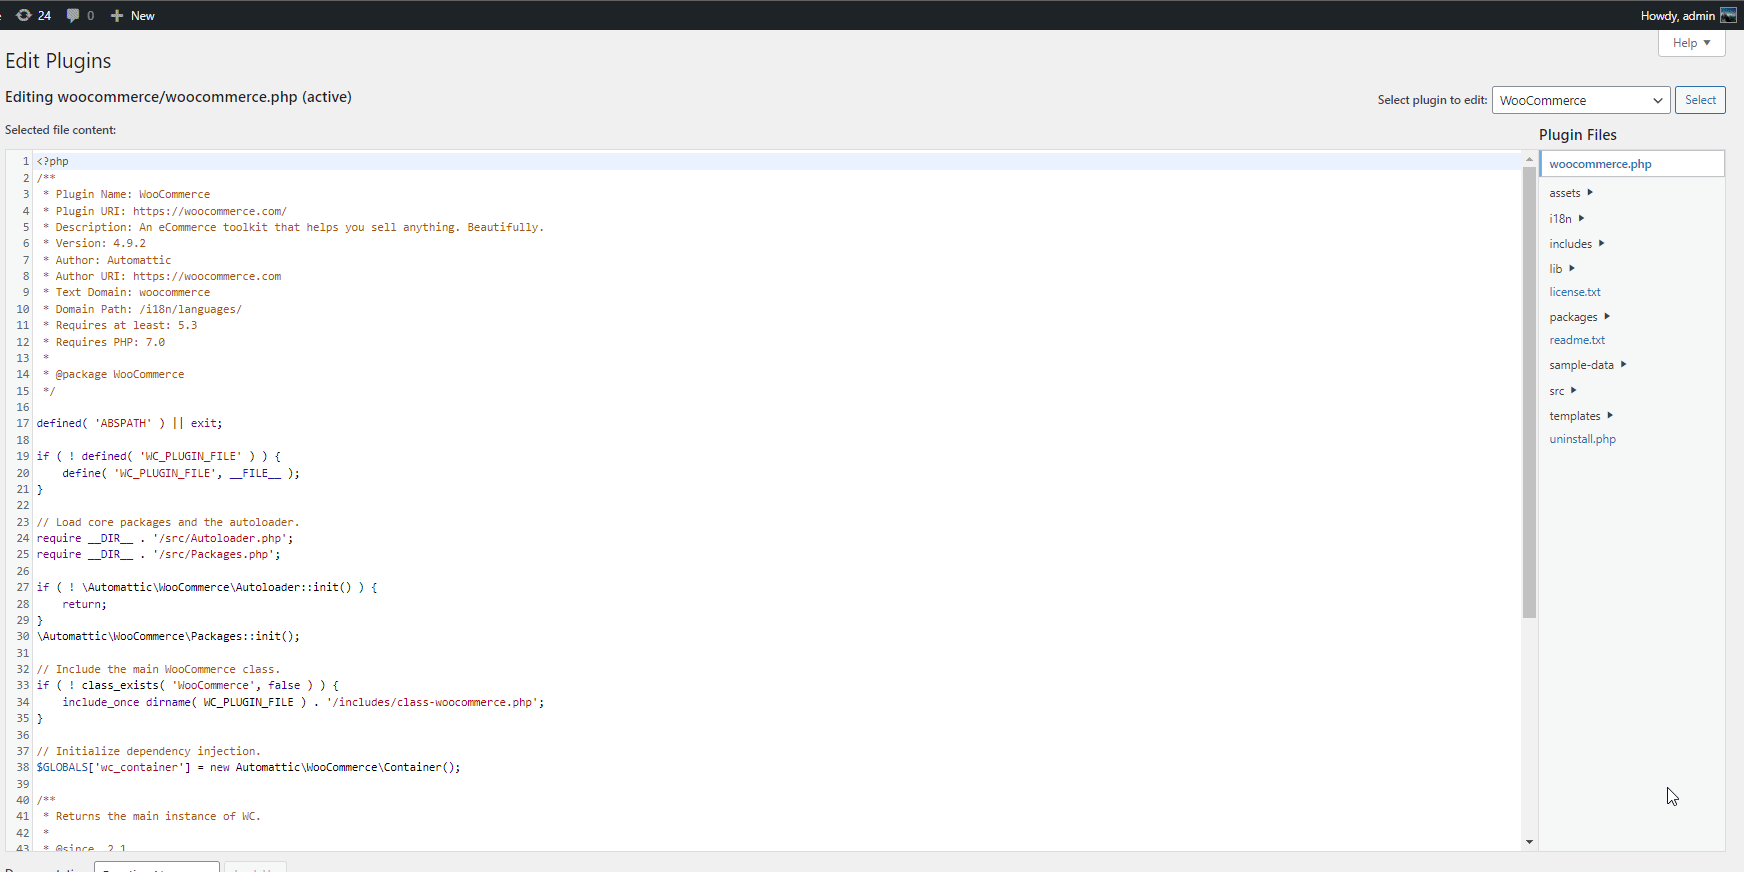The height and width of the screenshot is (872, 1744).
Task: Expand the src folder
Action: tap(1563, 391)
